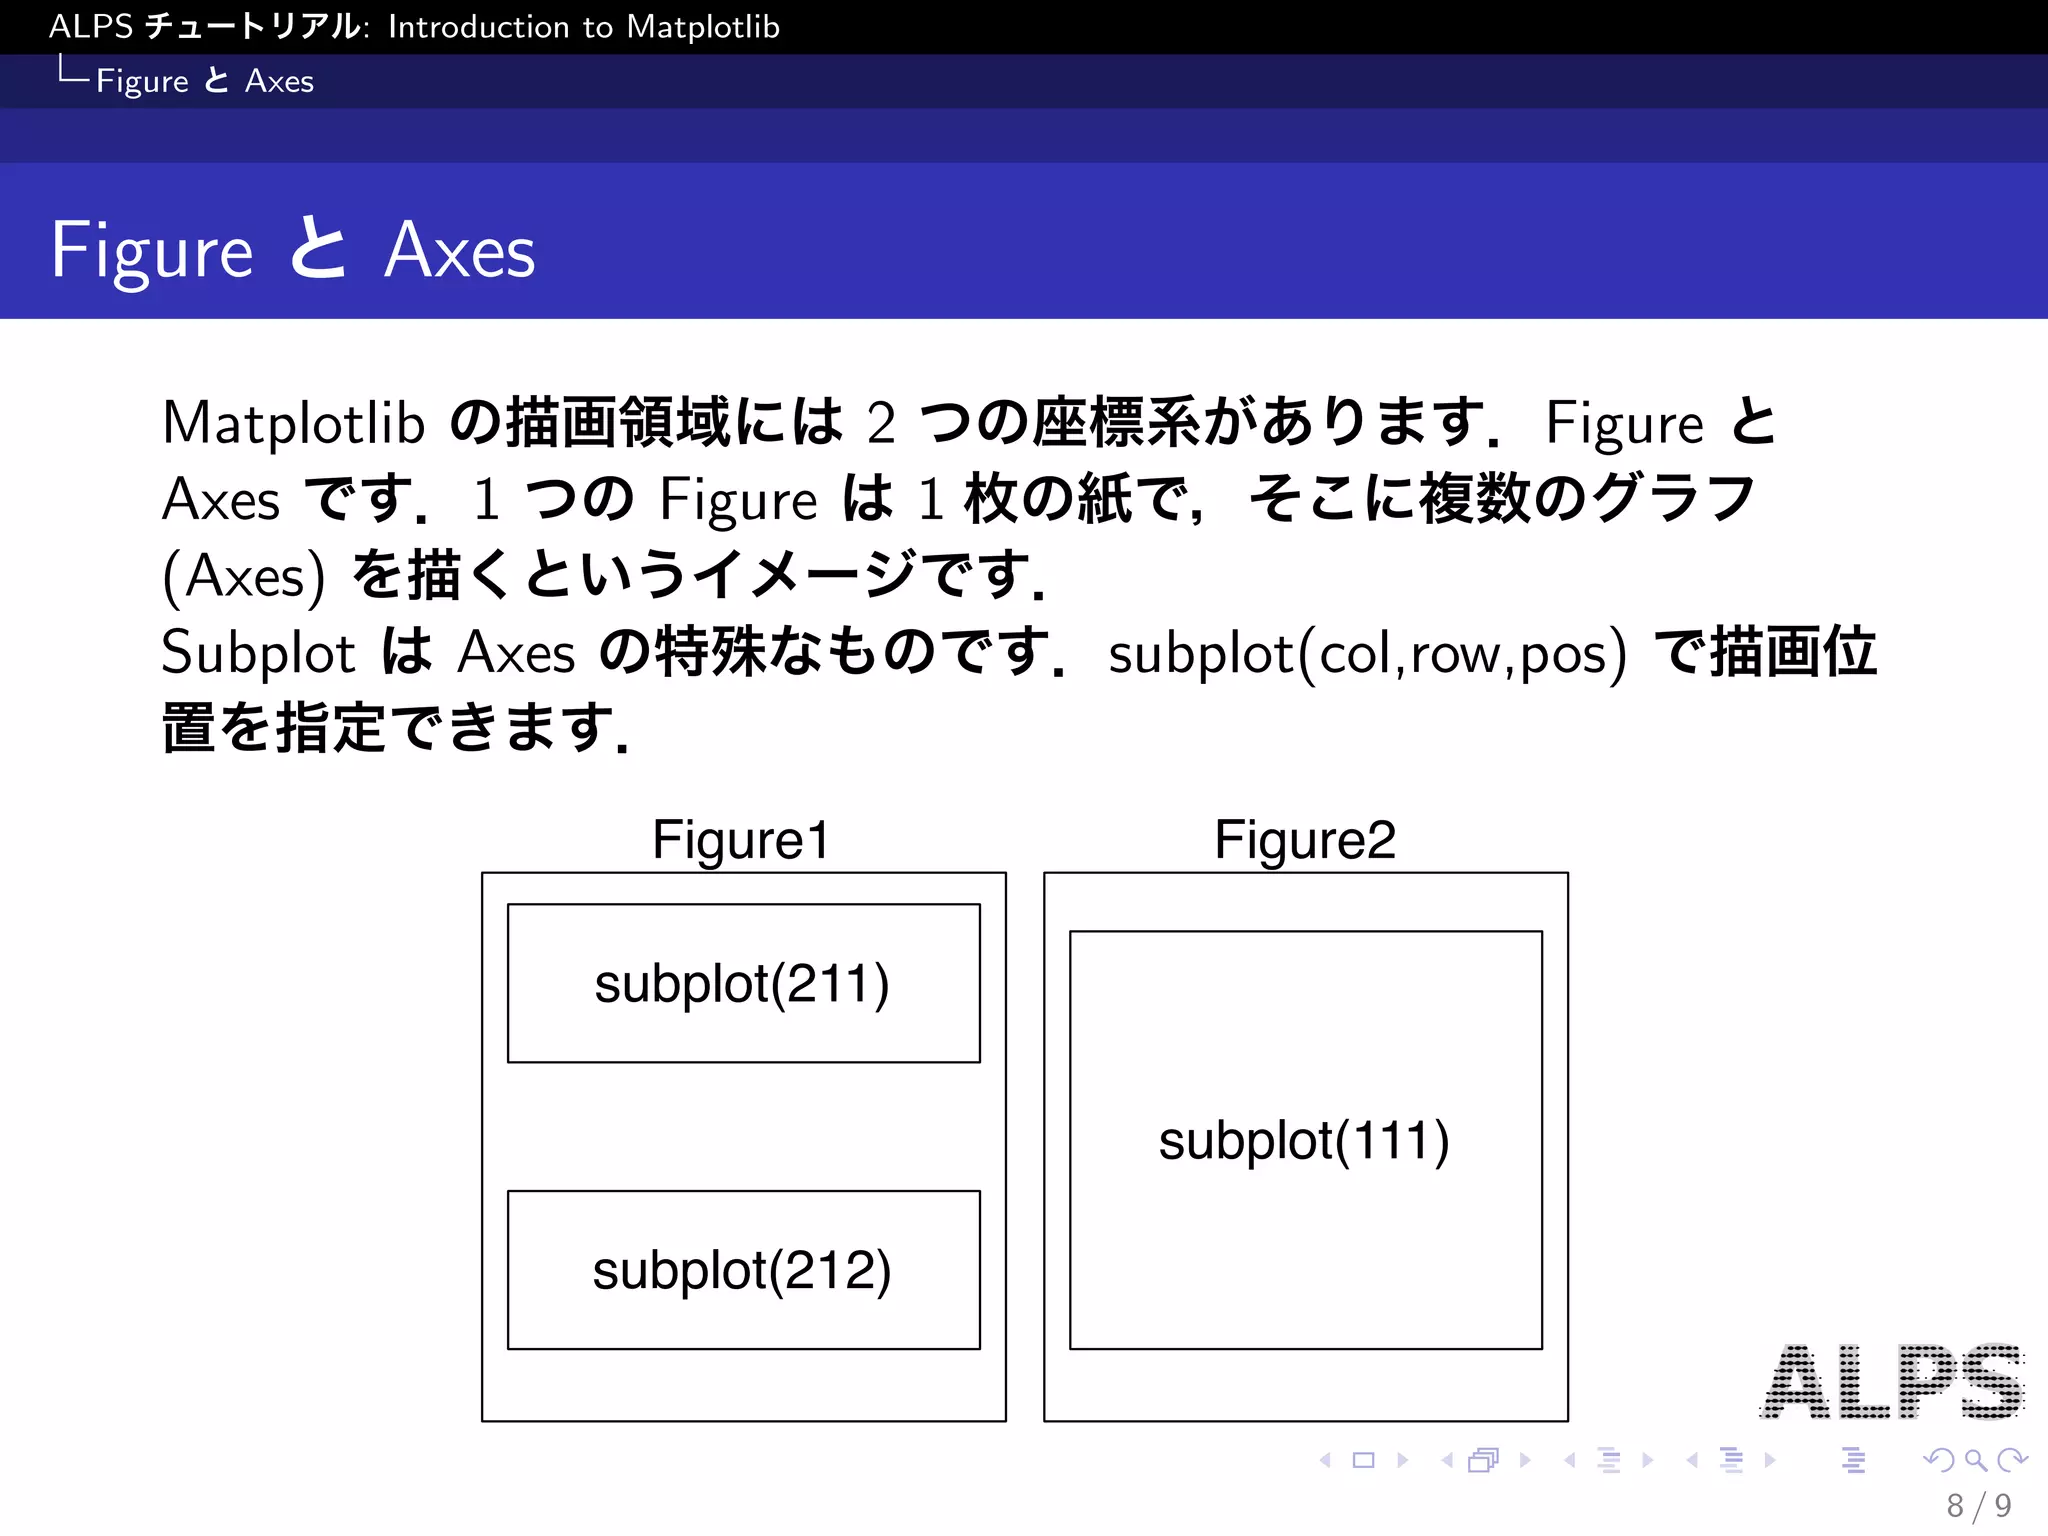
Task: Click the subsection navigation icon
Action: 1609,1460
